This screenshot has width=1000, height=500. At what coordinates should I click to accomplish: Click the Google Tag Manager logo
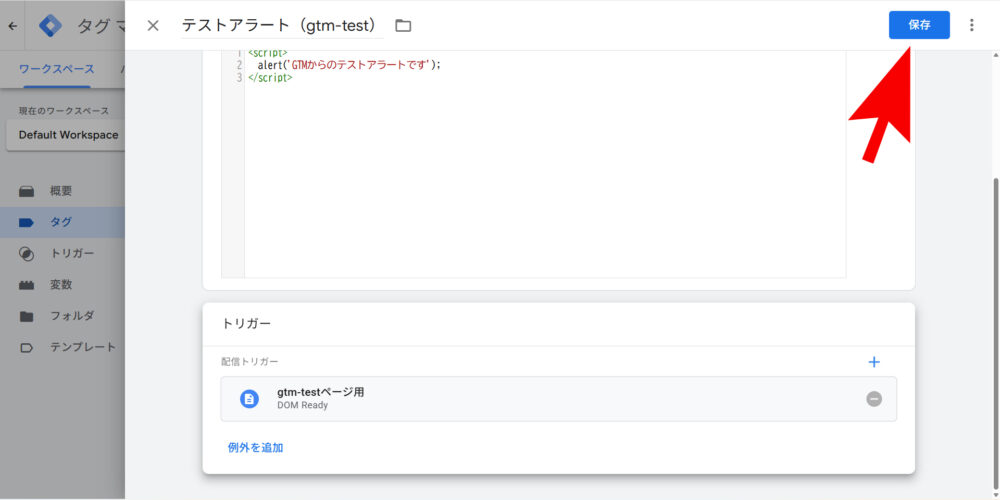(50, 26)
